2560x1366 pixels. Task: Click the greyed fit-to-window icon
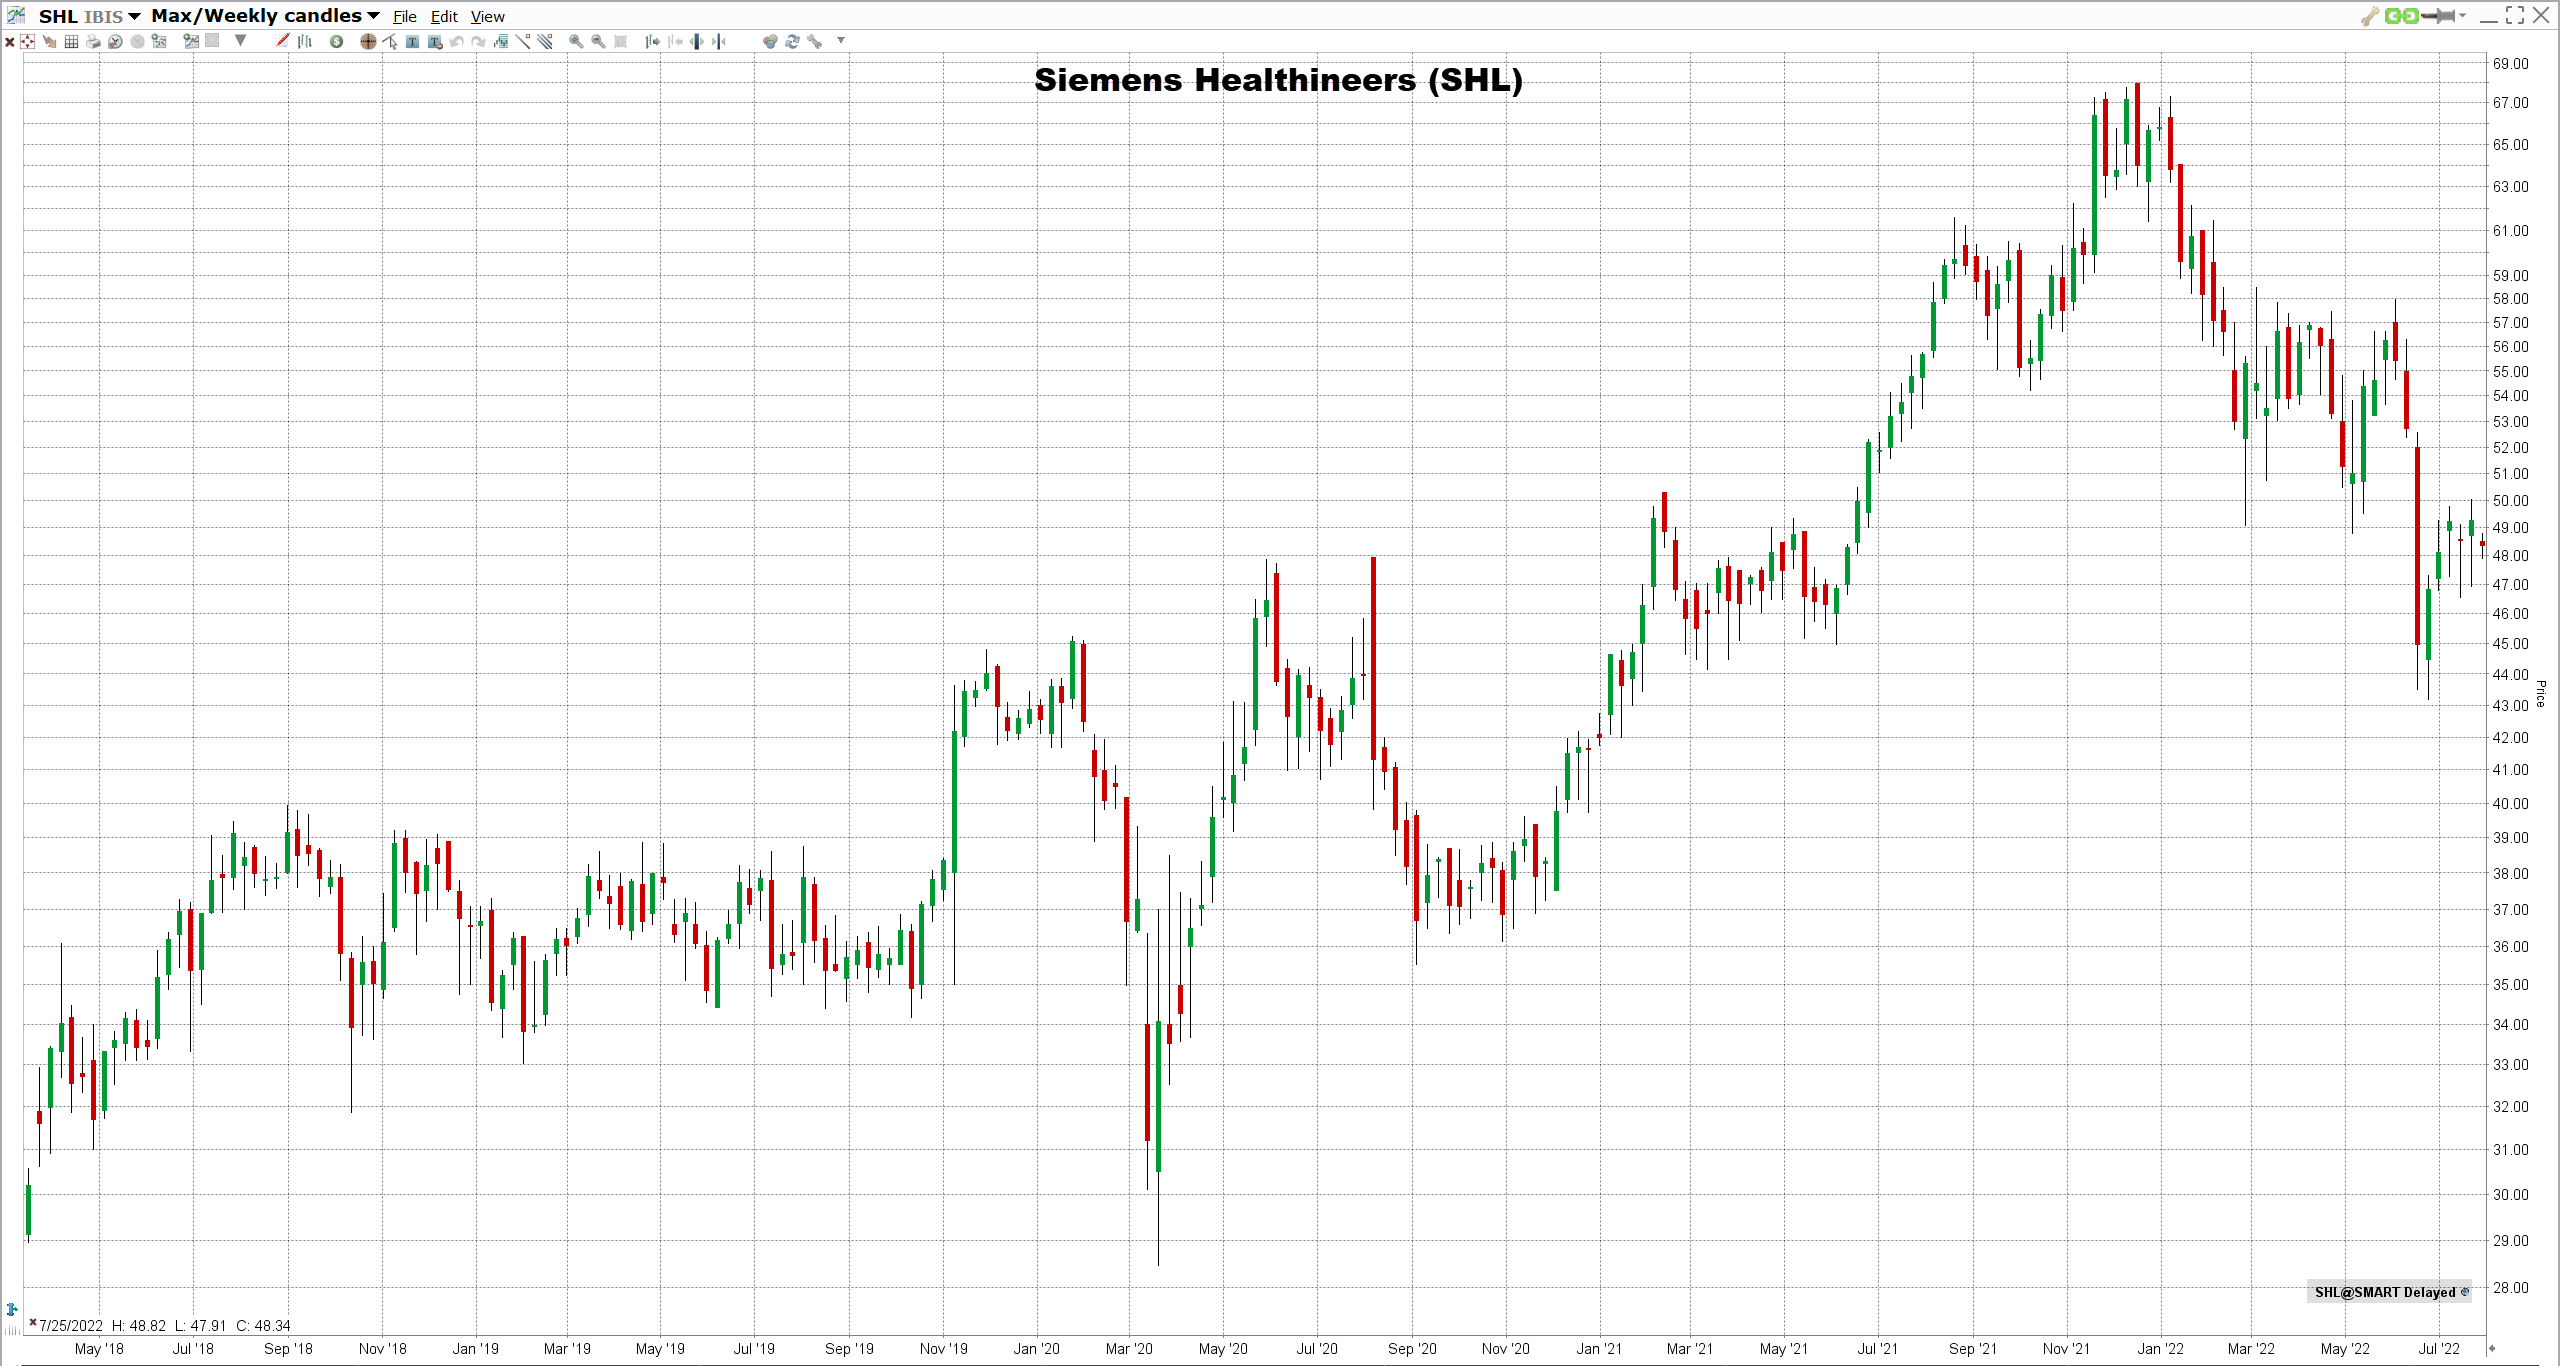point(620,42)
